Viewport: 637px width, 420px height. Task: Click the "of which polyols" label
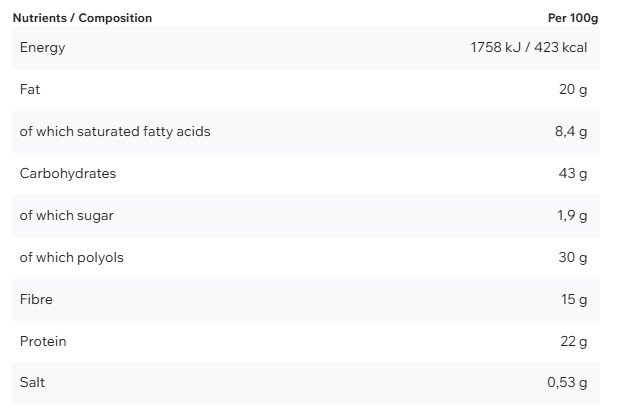point(72,258)
